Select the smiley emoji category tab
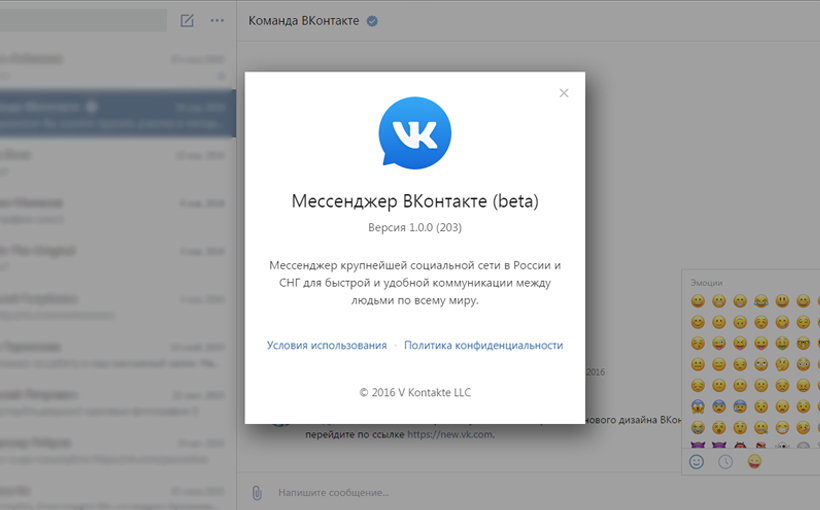Image resolution: width=820 pixels, height=510 pixels. tap(697, 461)
